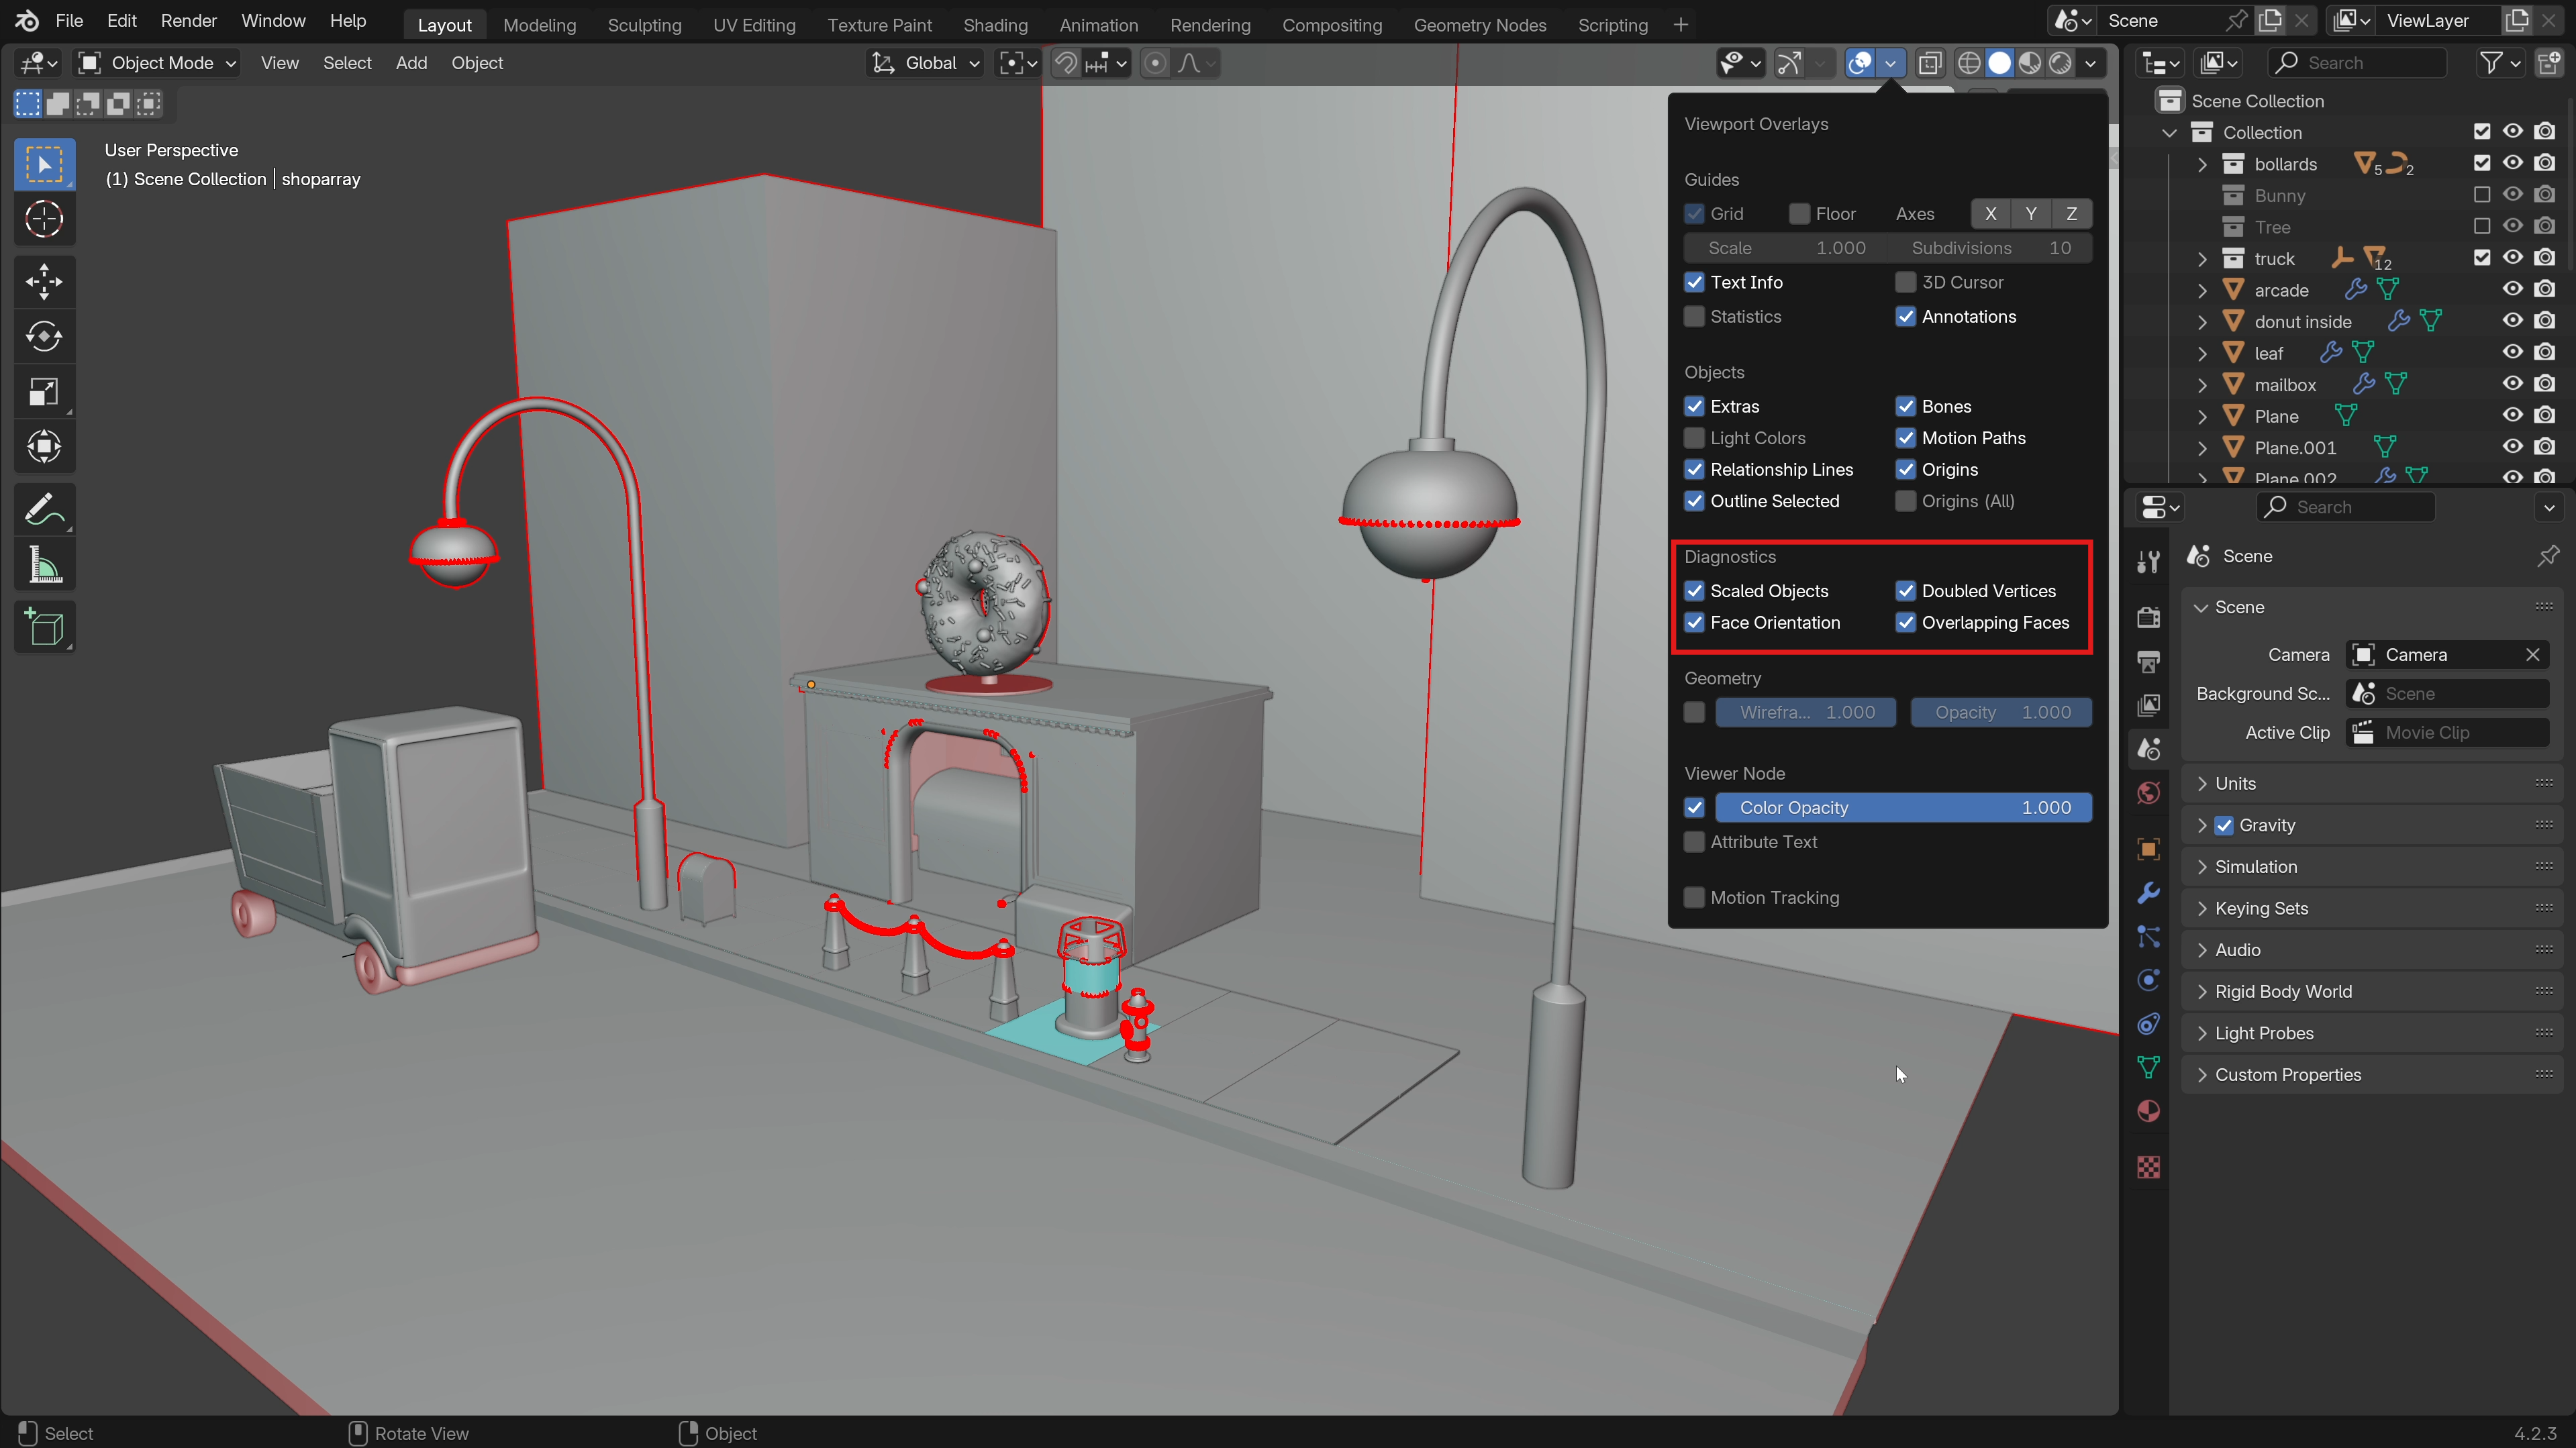Adjust the Color Opacity slider
This screenshot has height=1448, width=2576.
click(x=1904, y=807)
